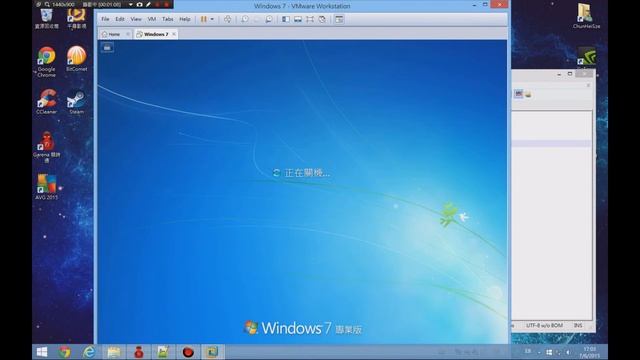Open the View menu in VMware Workstation
Viewport: 640px width, 360px height.
point(136,19)
